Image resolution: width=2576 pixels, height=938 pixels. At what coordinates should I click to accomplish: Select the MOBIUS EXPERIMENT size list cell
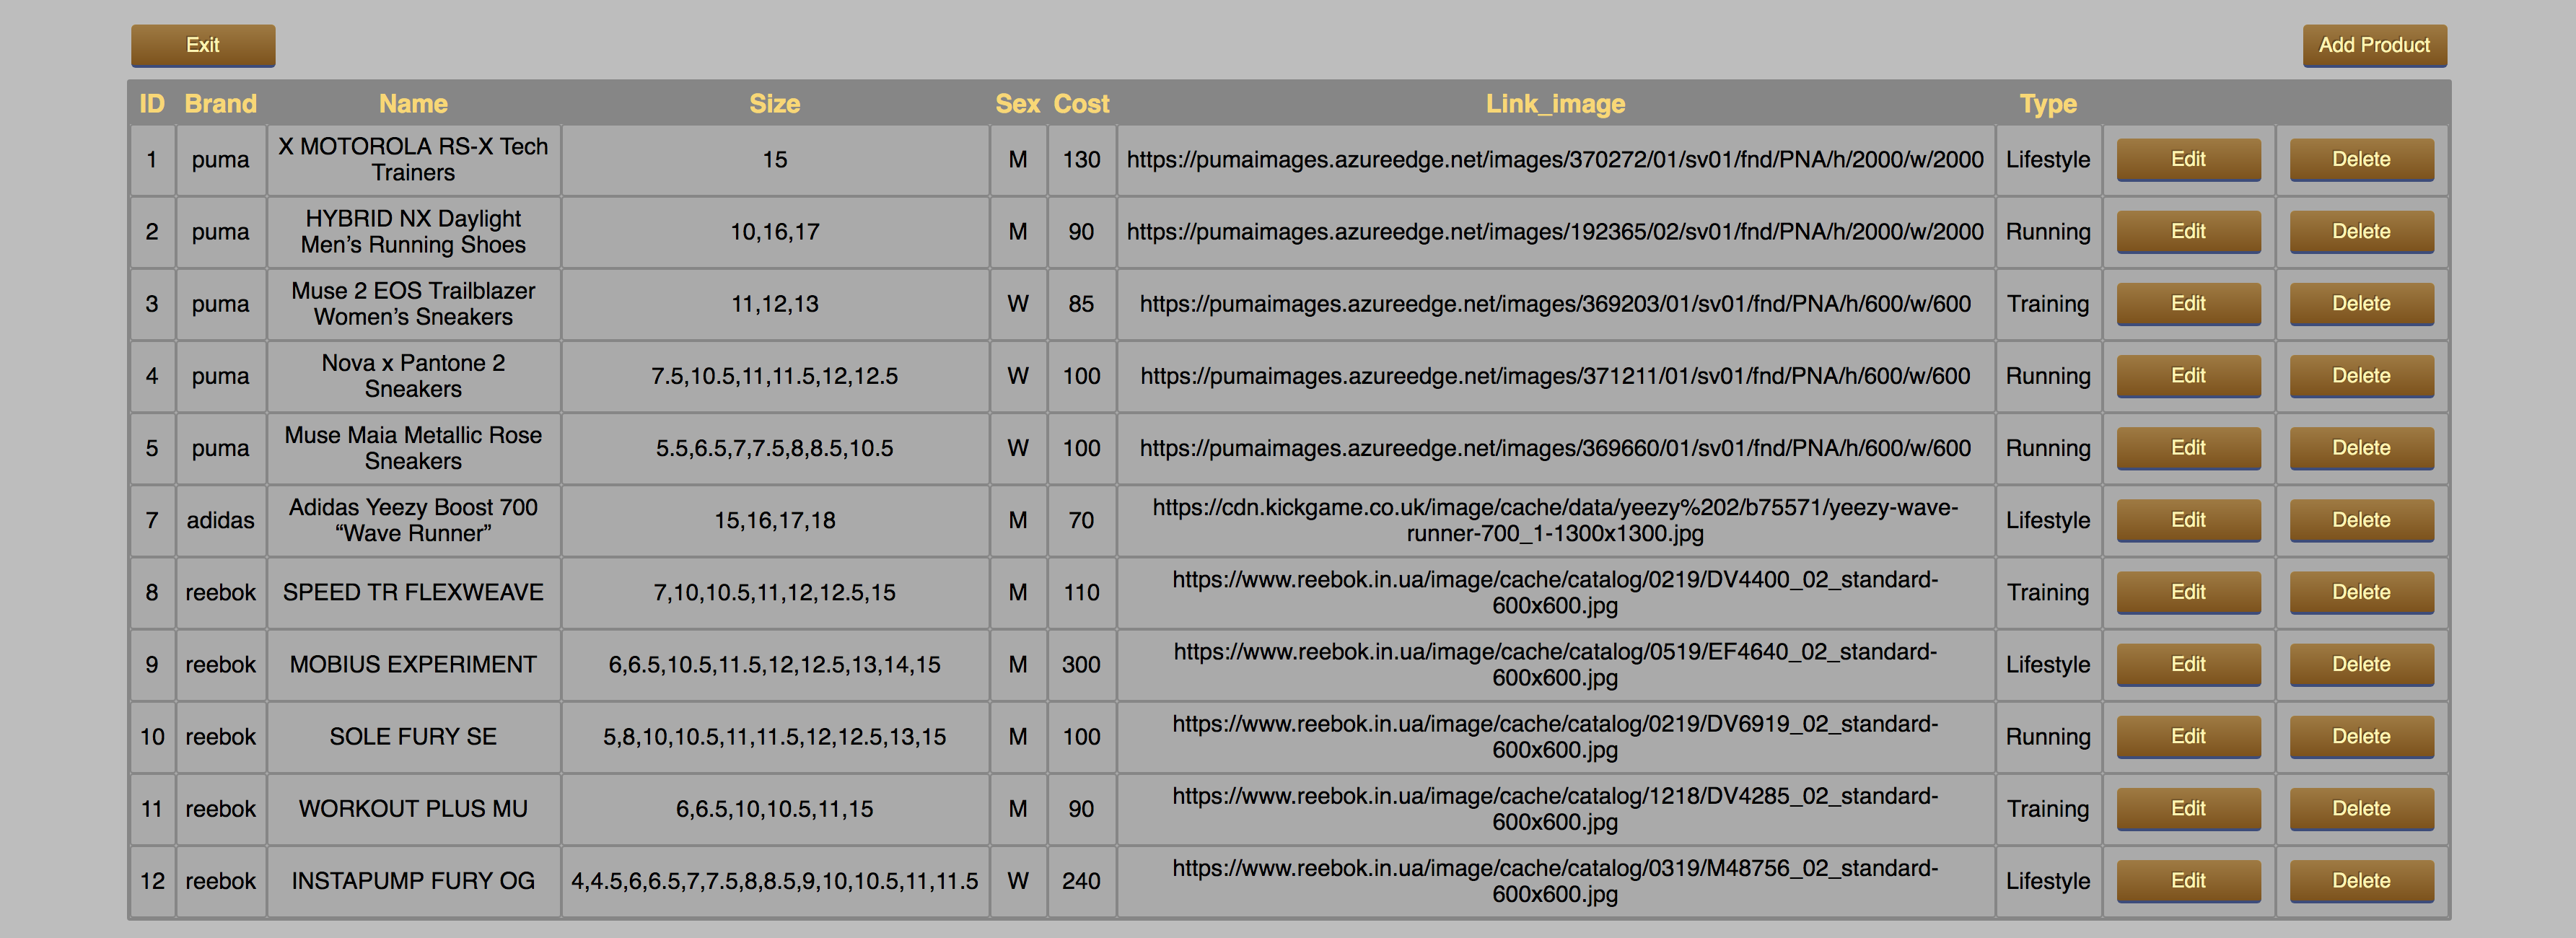774,664
